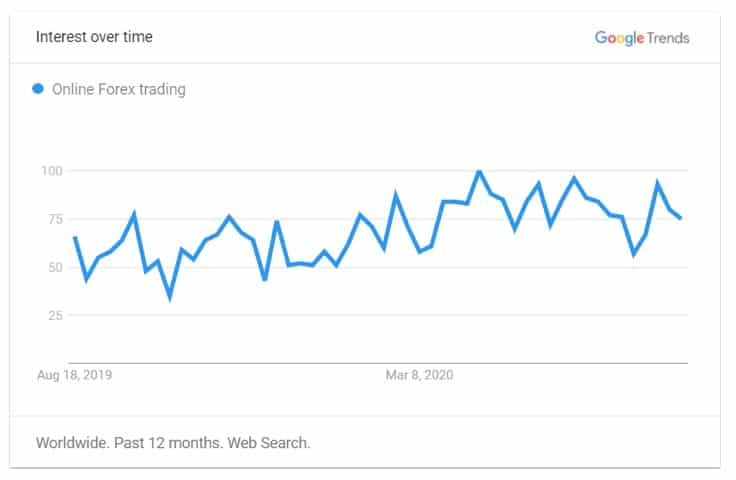Image resolution: width=736 pixels, height=480 pixels.
Task: Click the lowest dip of the trend line
Action: click(x=170, y=297)
